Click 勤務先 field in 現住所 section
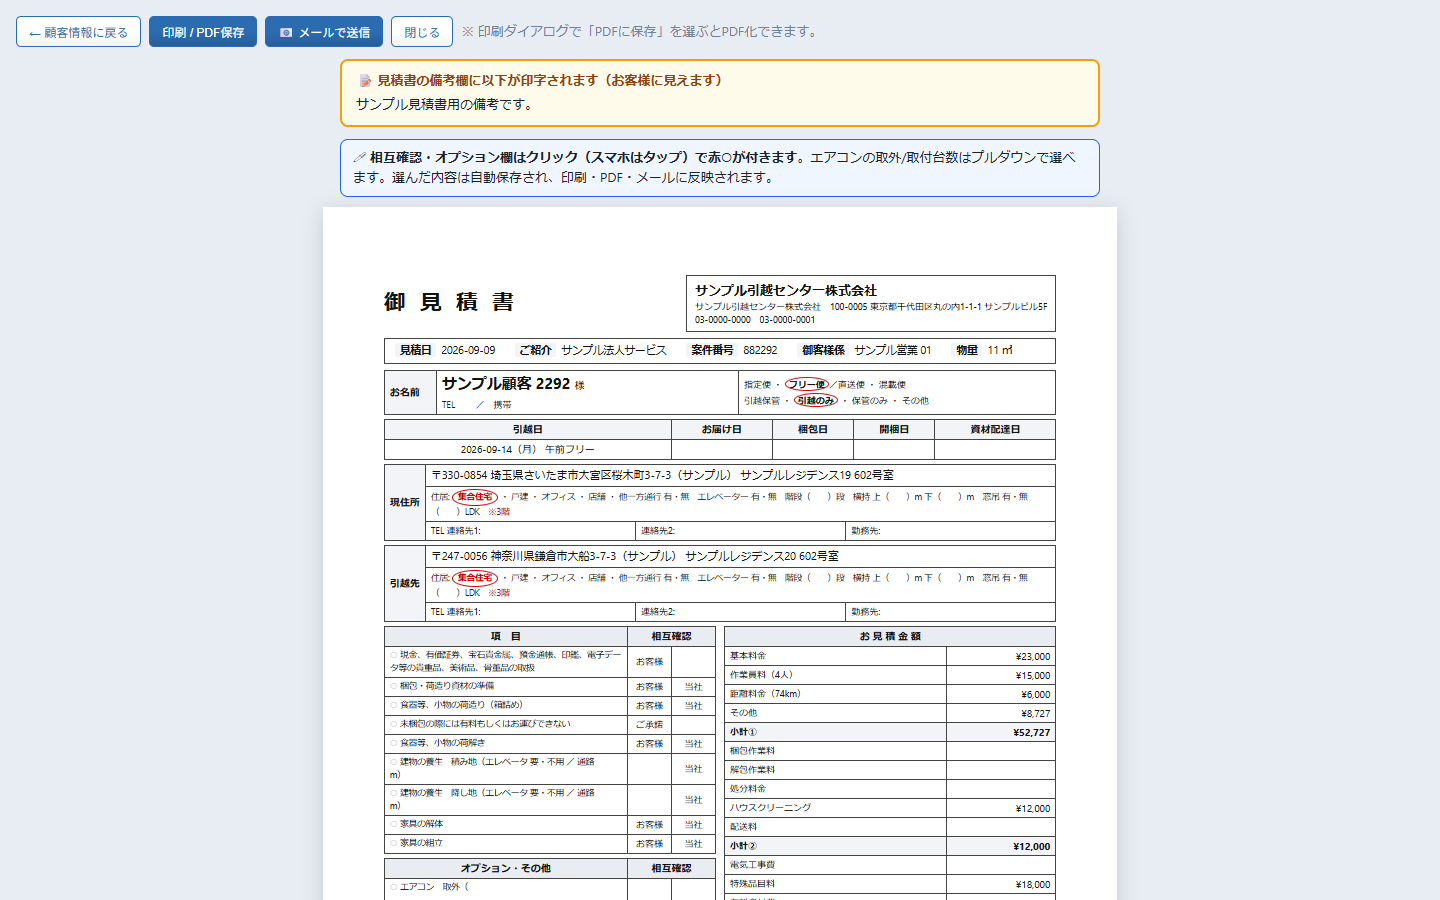The image size is (1440, 900). [x=950, y=530]
